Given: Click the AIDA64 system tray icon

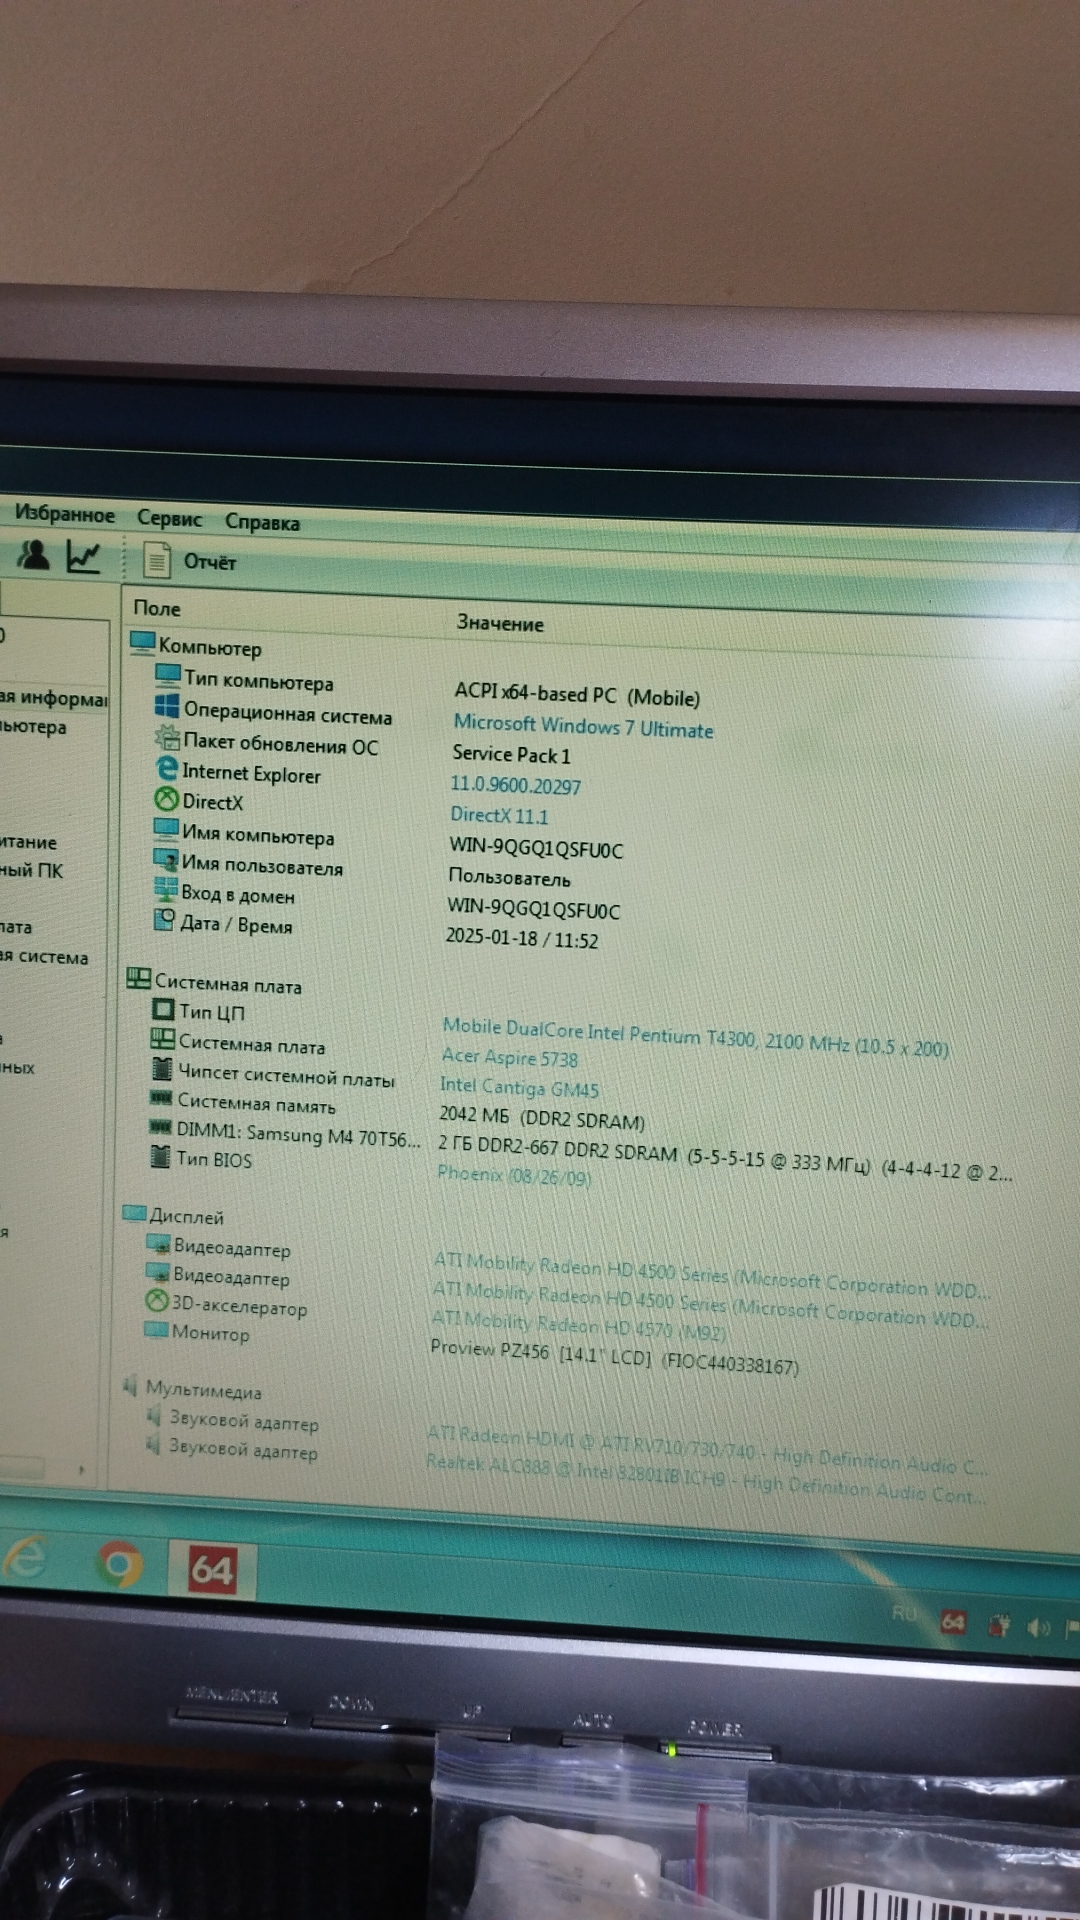Looking at the screenshot, I should click(953, 1621).
